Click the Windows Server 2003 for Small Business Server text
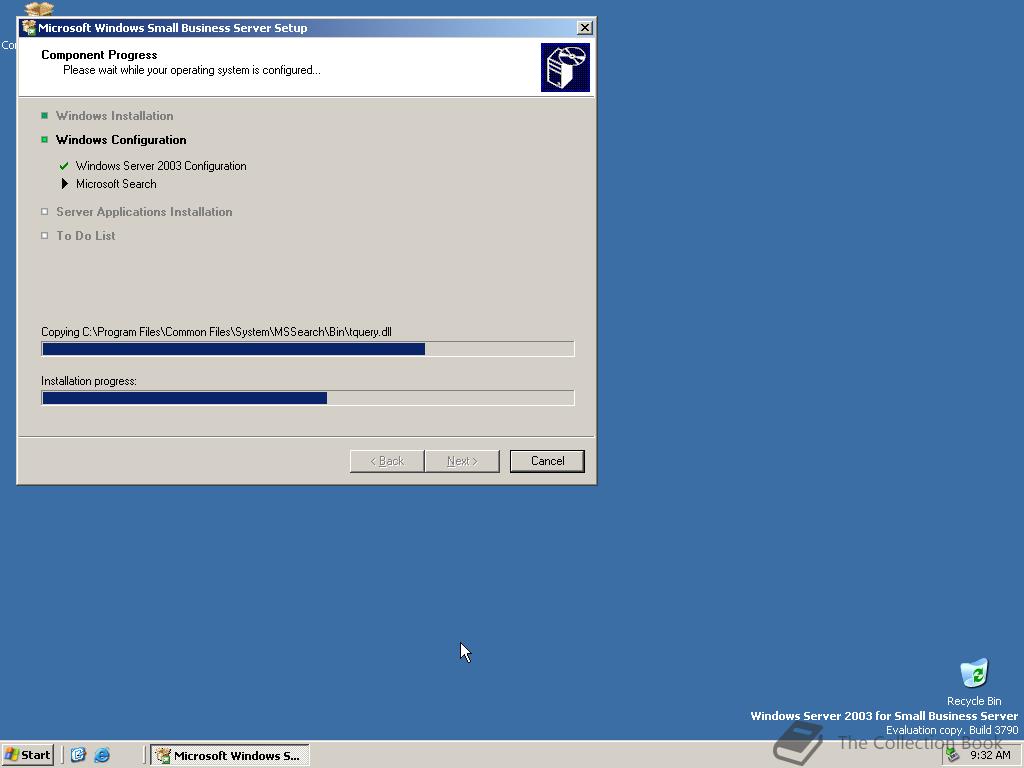Screen dimensions: 1024x768 point(884,716)
